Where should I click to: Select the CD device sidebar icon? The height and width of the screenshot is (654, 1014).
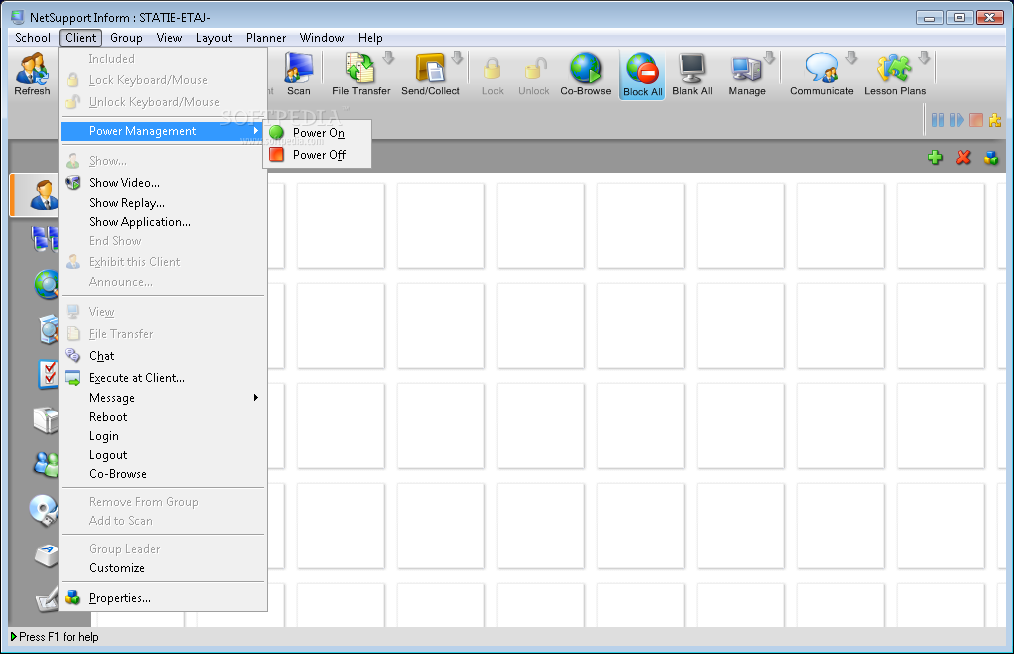(44, 510)
